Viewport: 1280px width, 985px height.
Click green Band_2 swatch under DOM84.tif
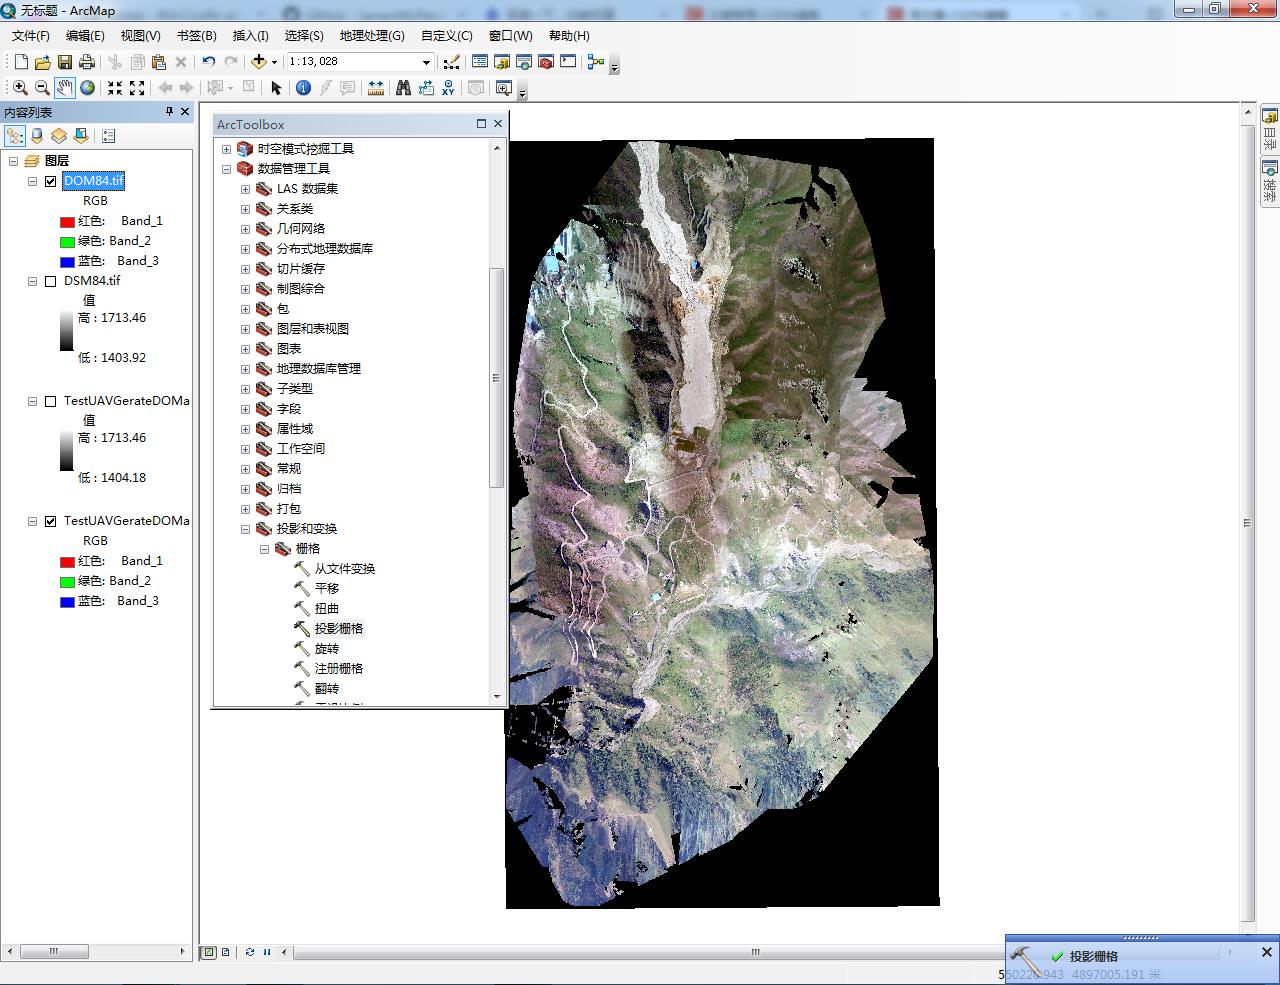click(67, 242)
